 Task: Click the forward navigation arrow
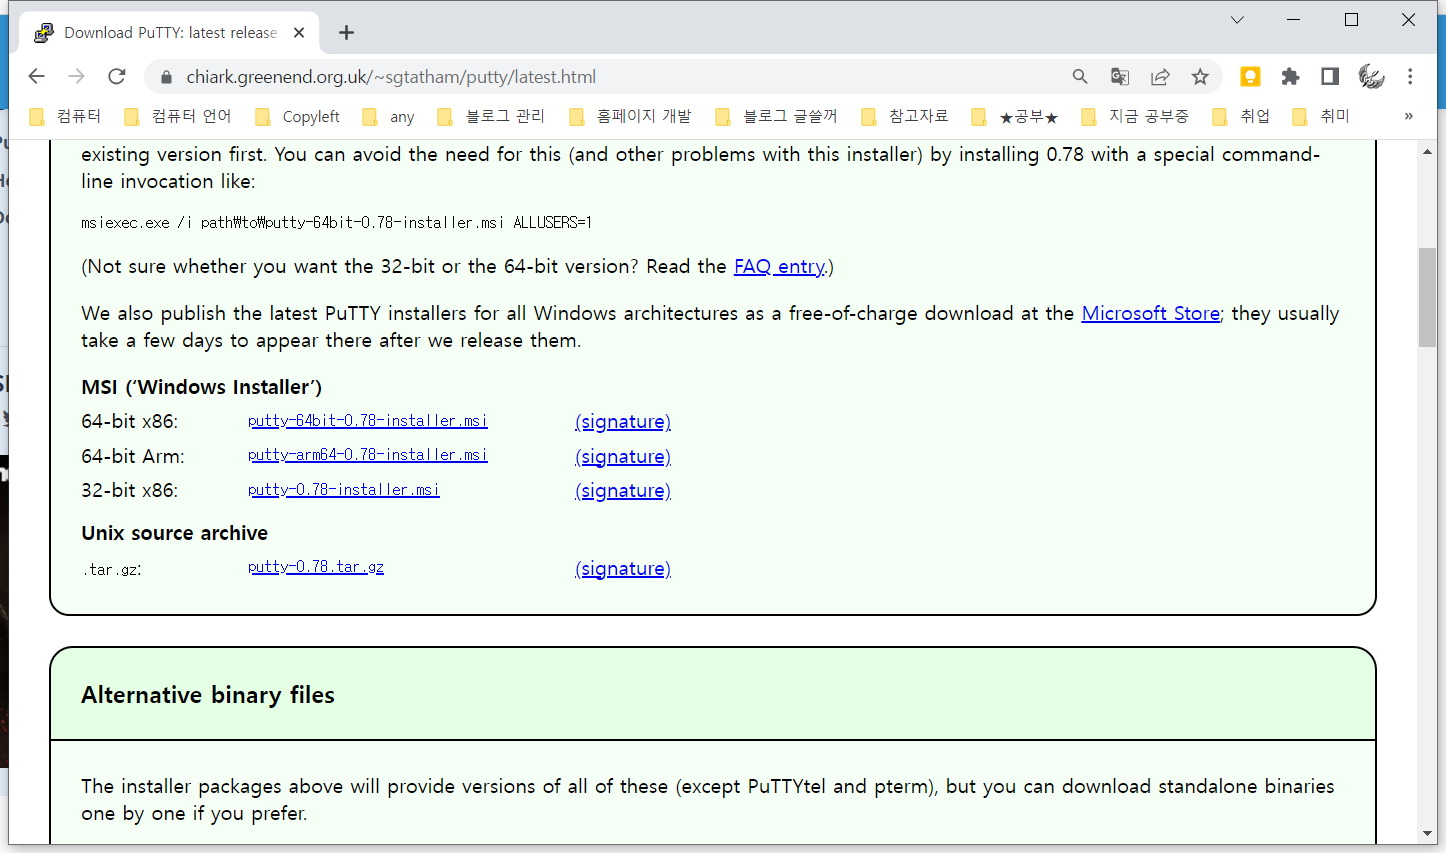pos(77,77)
